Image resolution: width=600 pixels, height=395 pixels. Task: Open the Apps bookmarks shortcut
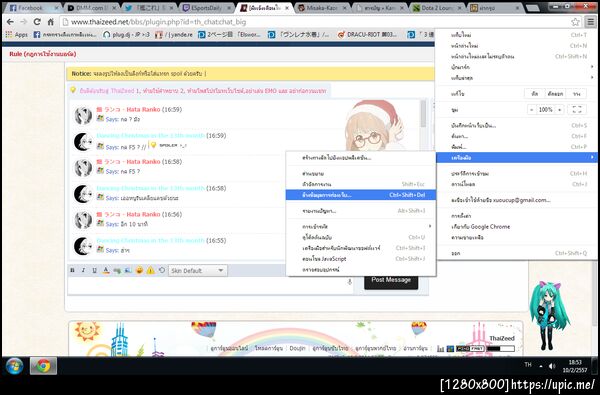point(16,35)
